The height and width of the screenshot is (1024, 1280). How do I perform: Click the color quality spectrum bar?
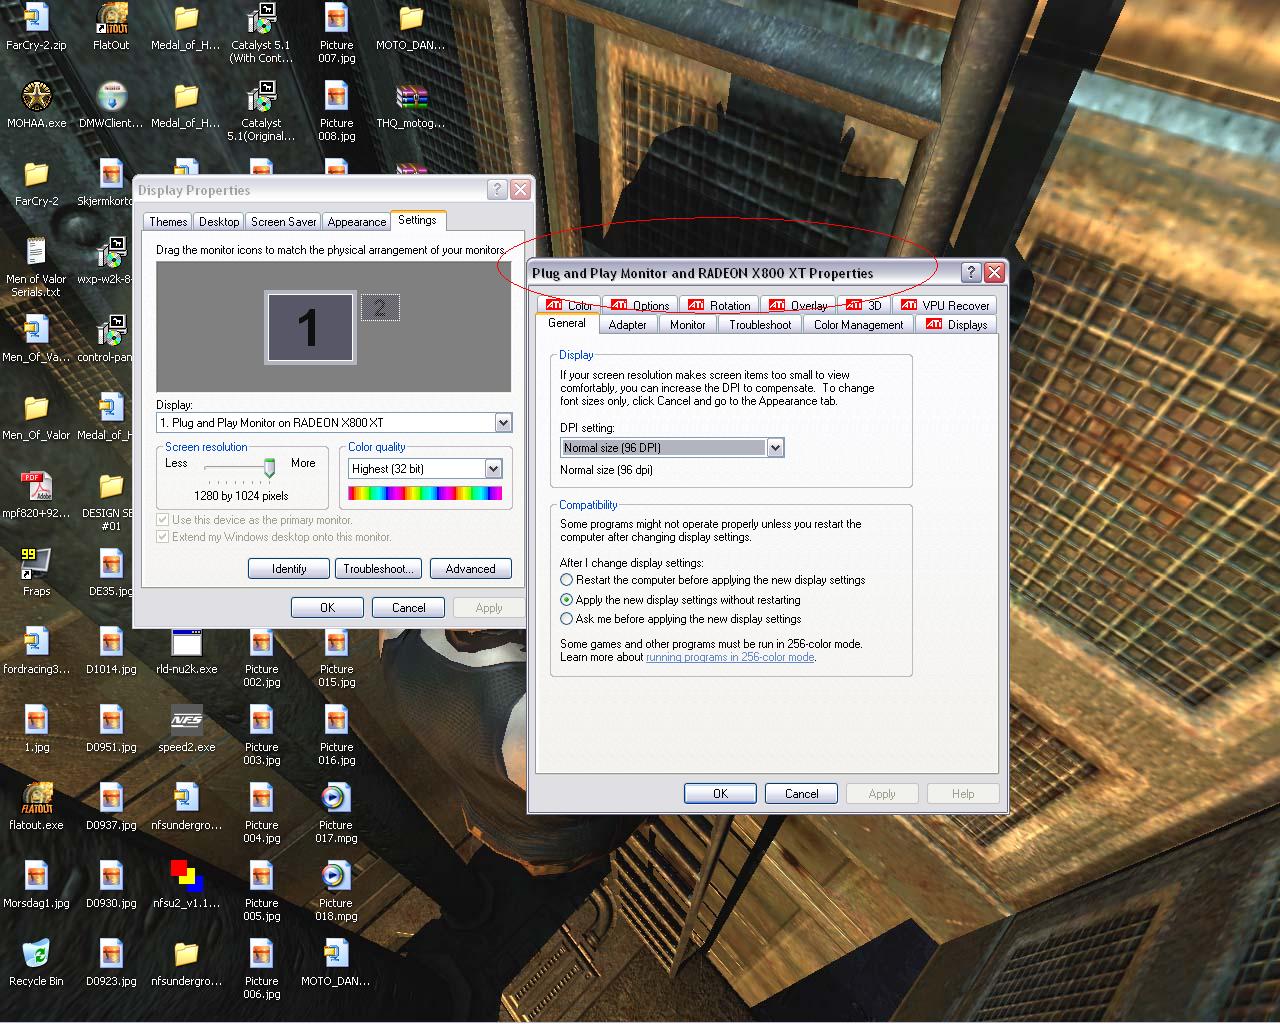click(x=425, y=493)
